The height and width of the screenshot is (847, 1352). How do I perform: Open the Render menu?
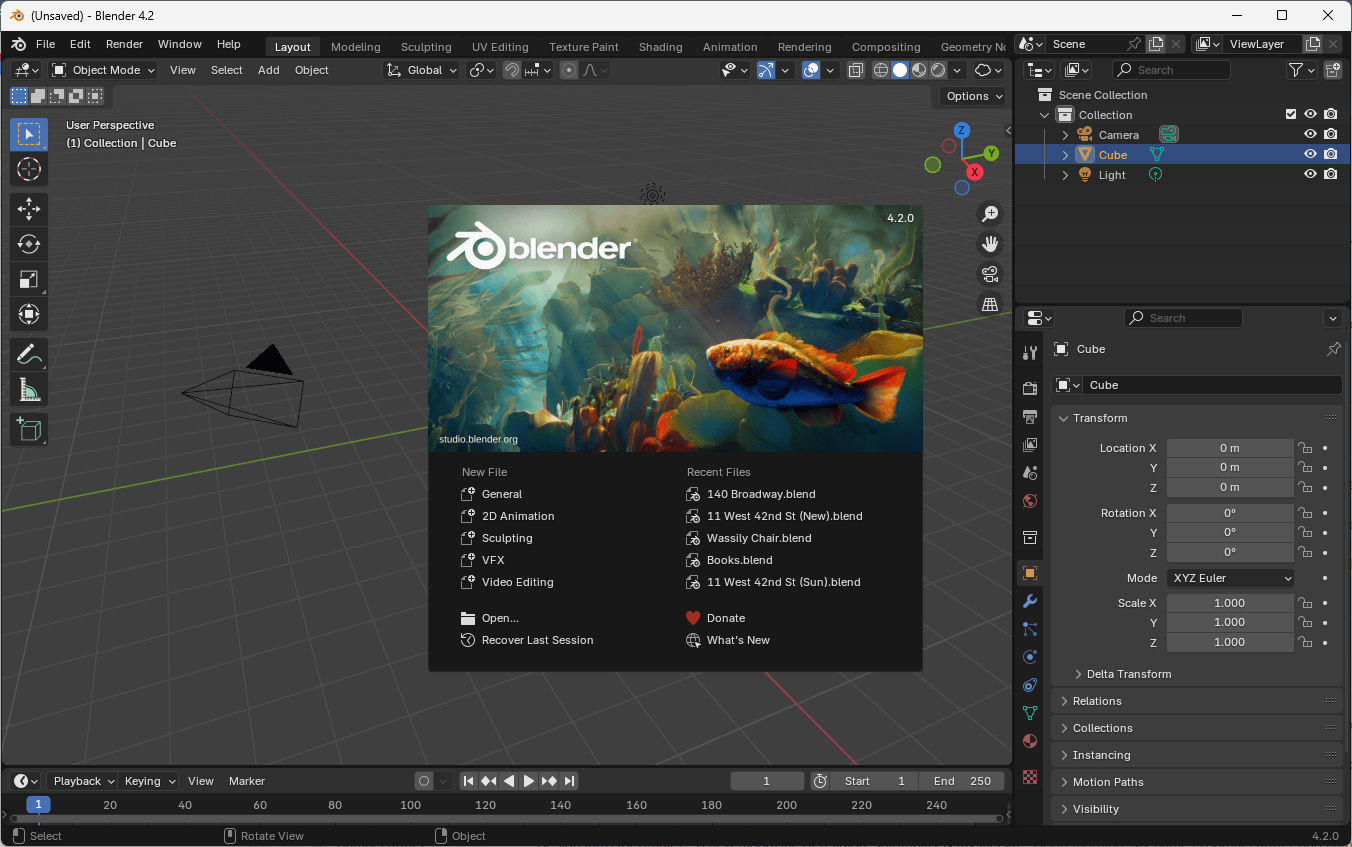pyautogui.click(x=125, y=44)
